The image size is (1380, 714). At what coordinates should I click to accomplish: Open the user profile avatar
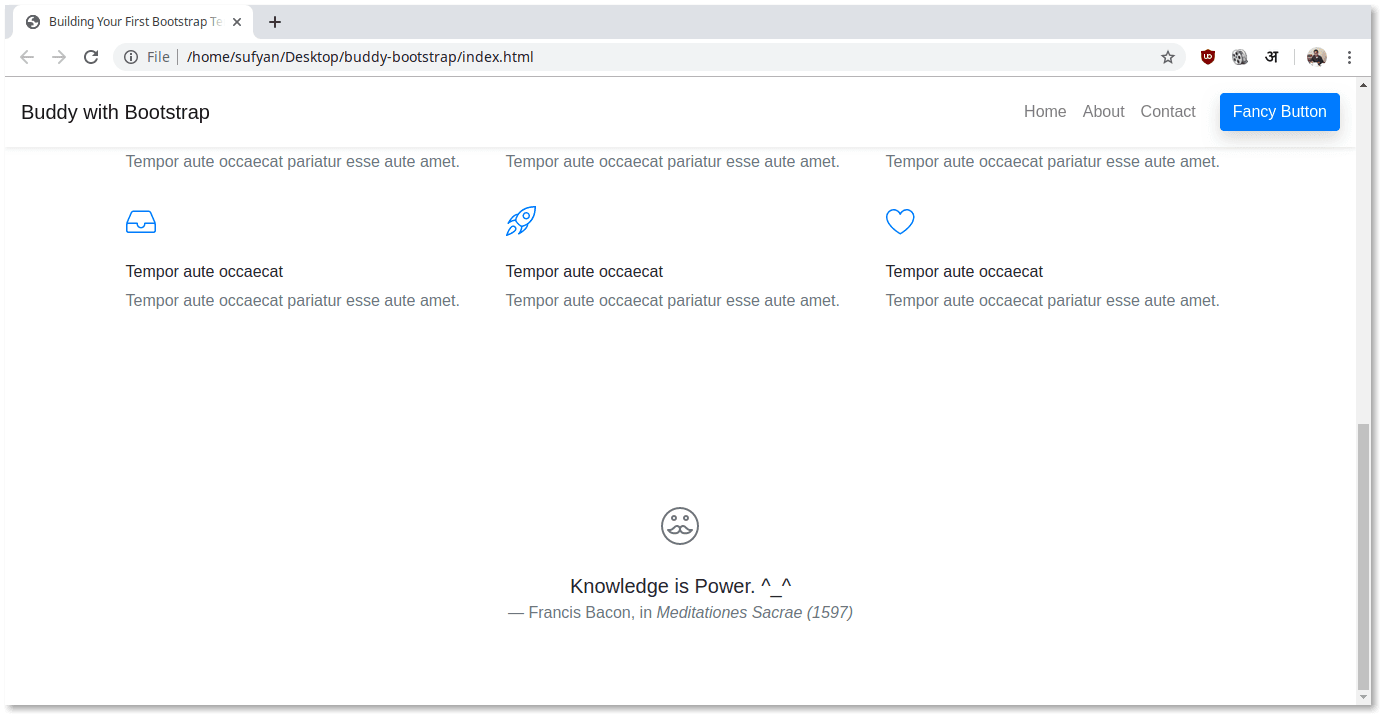(1316, 57)
